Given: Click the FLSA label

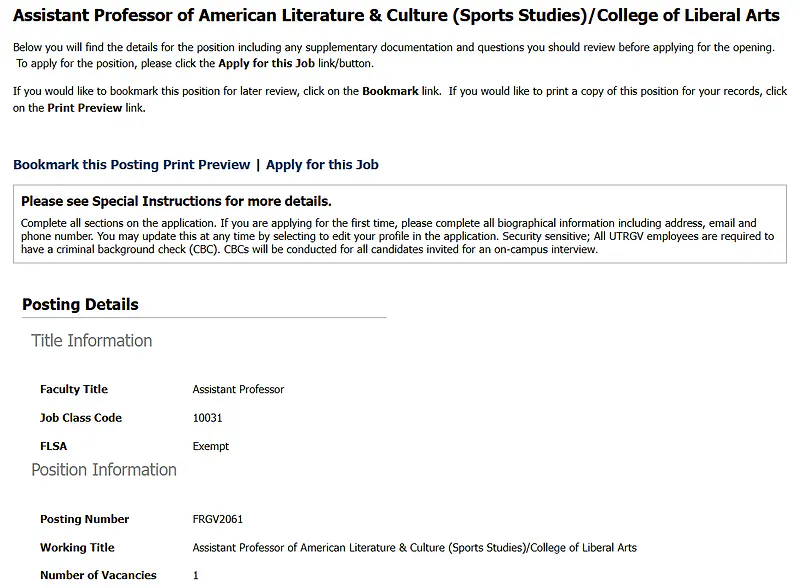Looking at the screenshot, I should point(54,446).
